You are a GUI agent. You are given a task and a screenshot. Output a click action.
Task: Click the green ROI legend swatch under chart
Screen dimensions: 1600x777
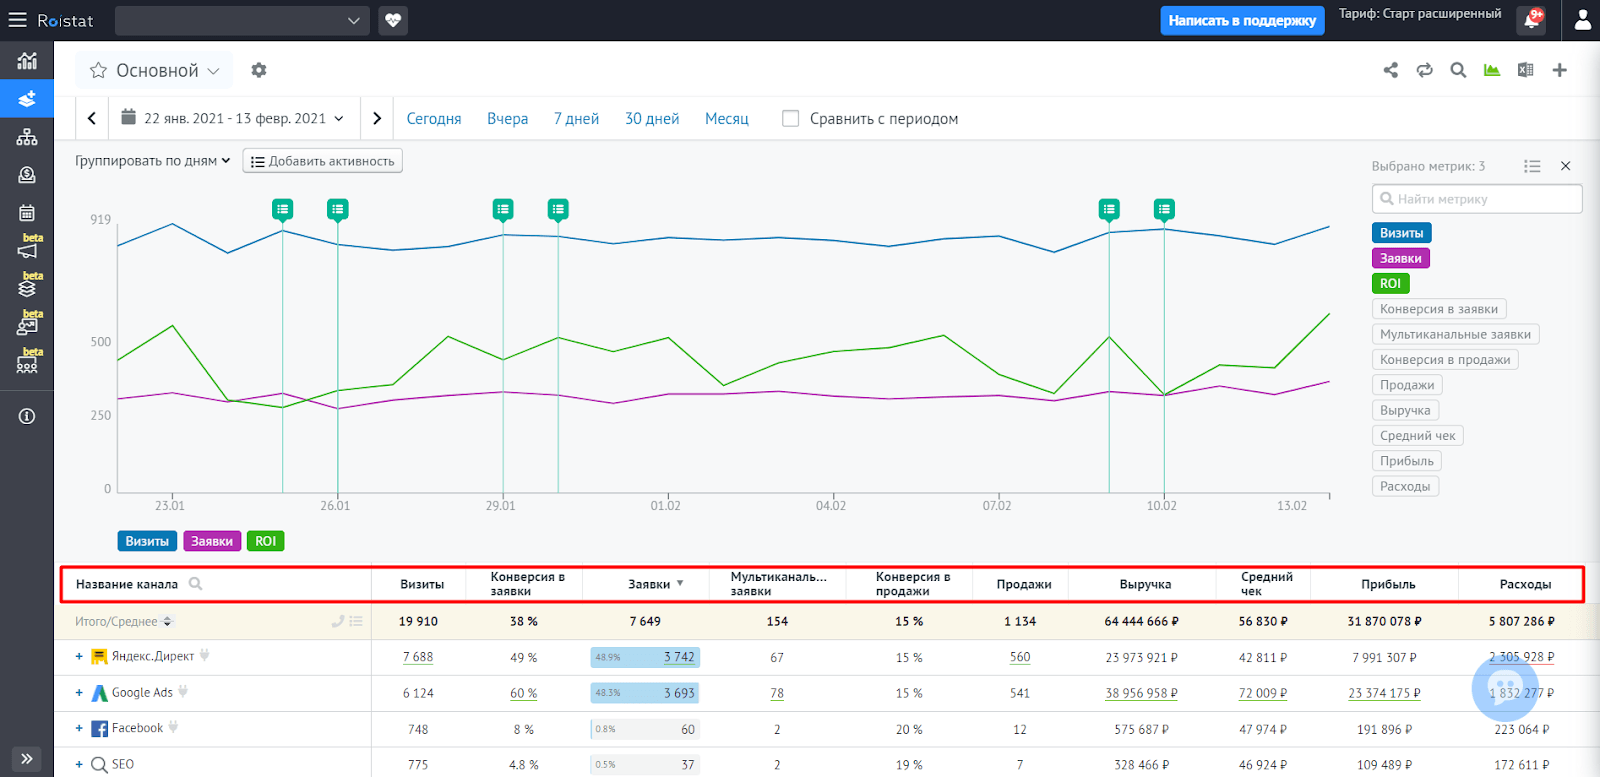265,541
